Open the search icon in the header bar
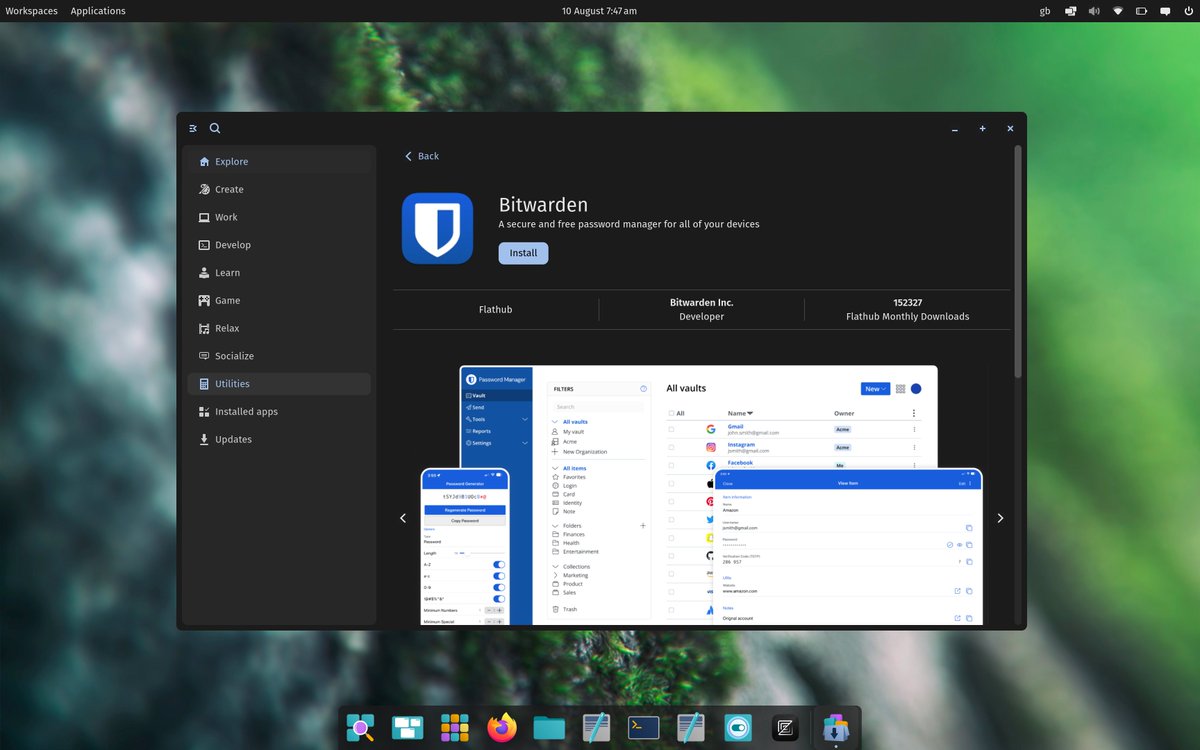 coord(215,128)
